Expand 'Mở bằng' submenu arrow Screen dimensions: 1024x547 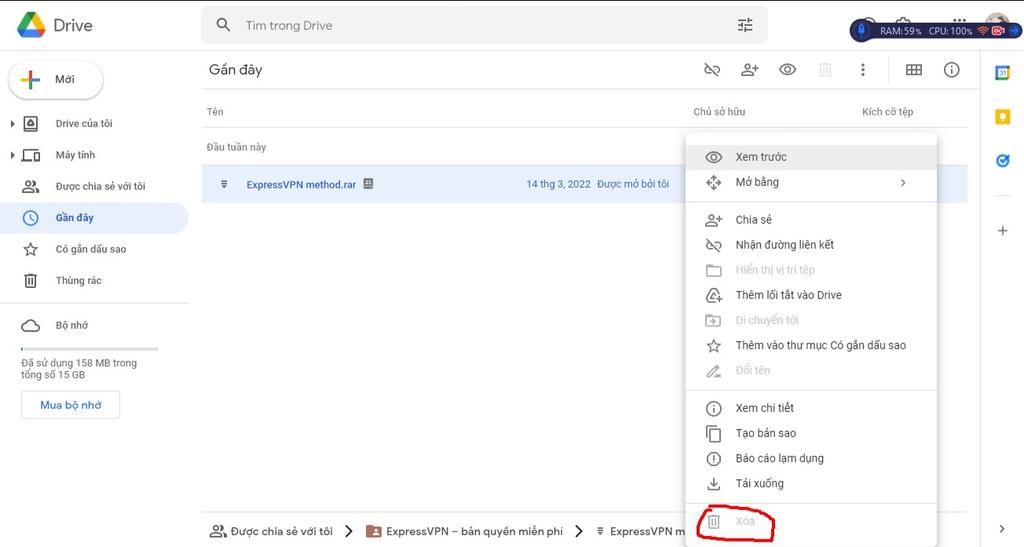pos(903,183)
